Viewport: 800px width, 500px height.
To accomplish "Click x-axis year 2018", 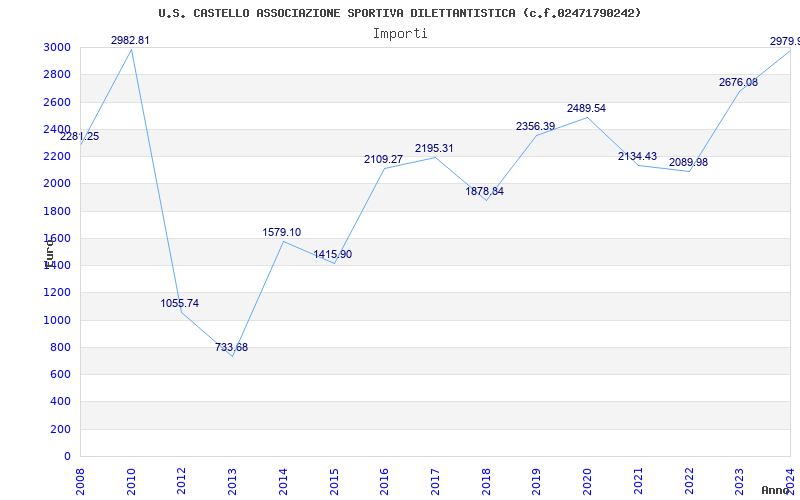I will [x=486, y=482].
